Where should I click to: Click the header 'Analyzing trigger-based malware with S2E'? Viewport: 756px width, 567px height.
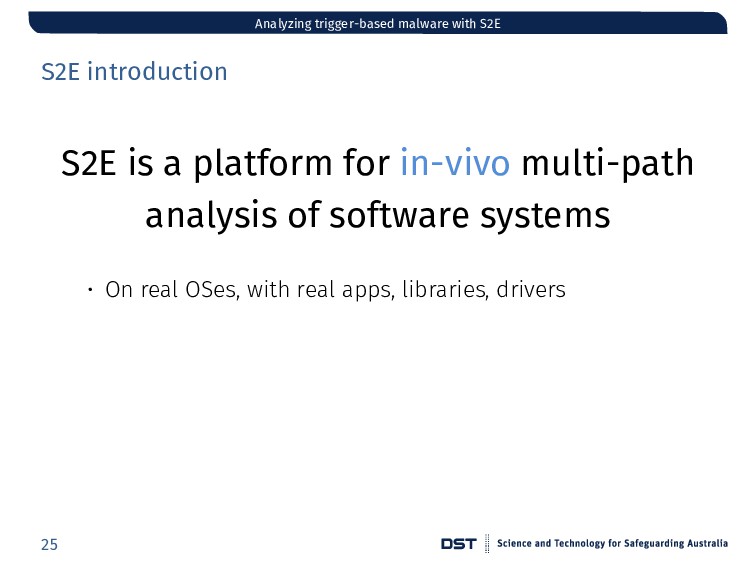point(378,24)
